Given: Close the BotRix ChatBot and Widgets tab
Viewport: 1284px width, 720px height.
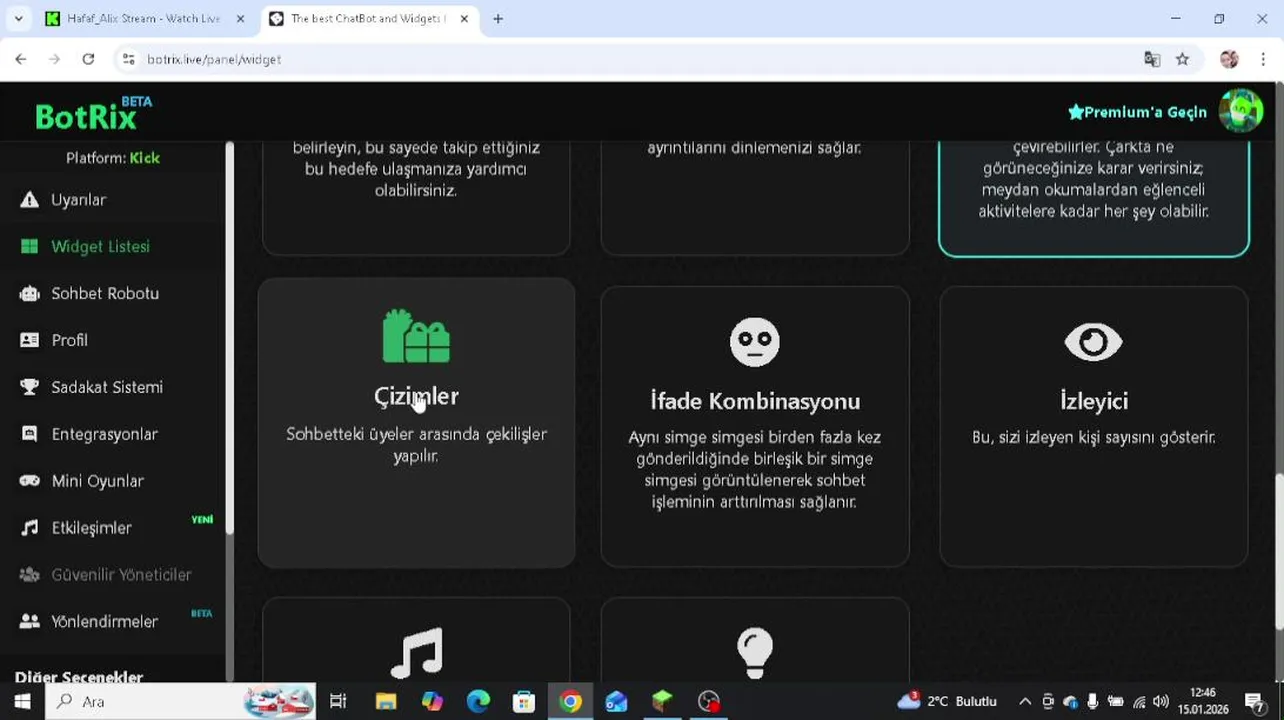Looking at the screenshot, I should [x=464, y=18].
